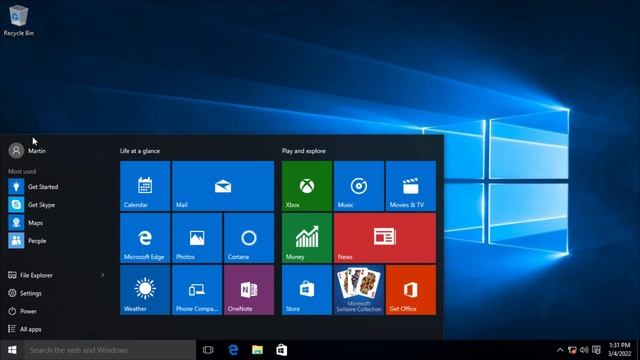The image size is (640, 360).
Task: Open the Store tile
Action: point(307,290)
